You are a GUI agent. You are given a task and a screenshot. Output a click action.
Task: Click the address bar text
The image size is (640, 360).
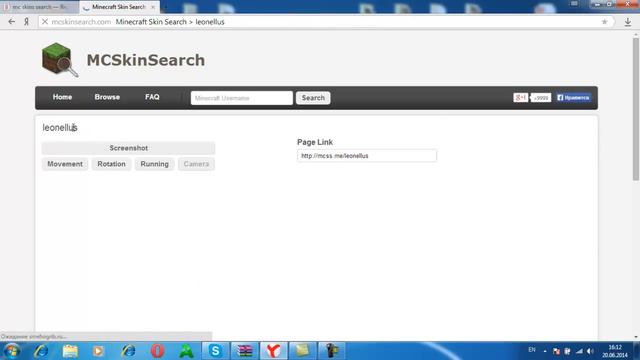point(170,22)
